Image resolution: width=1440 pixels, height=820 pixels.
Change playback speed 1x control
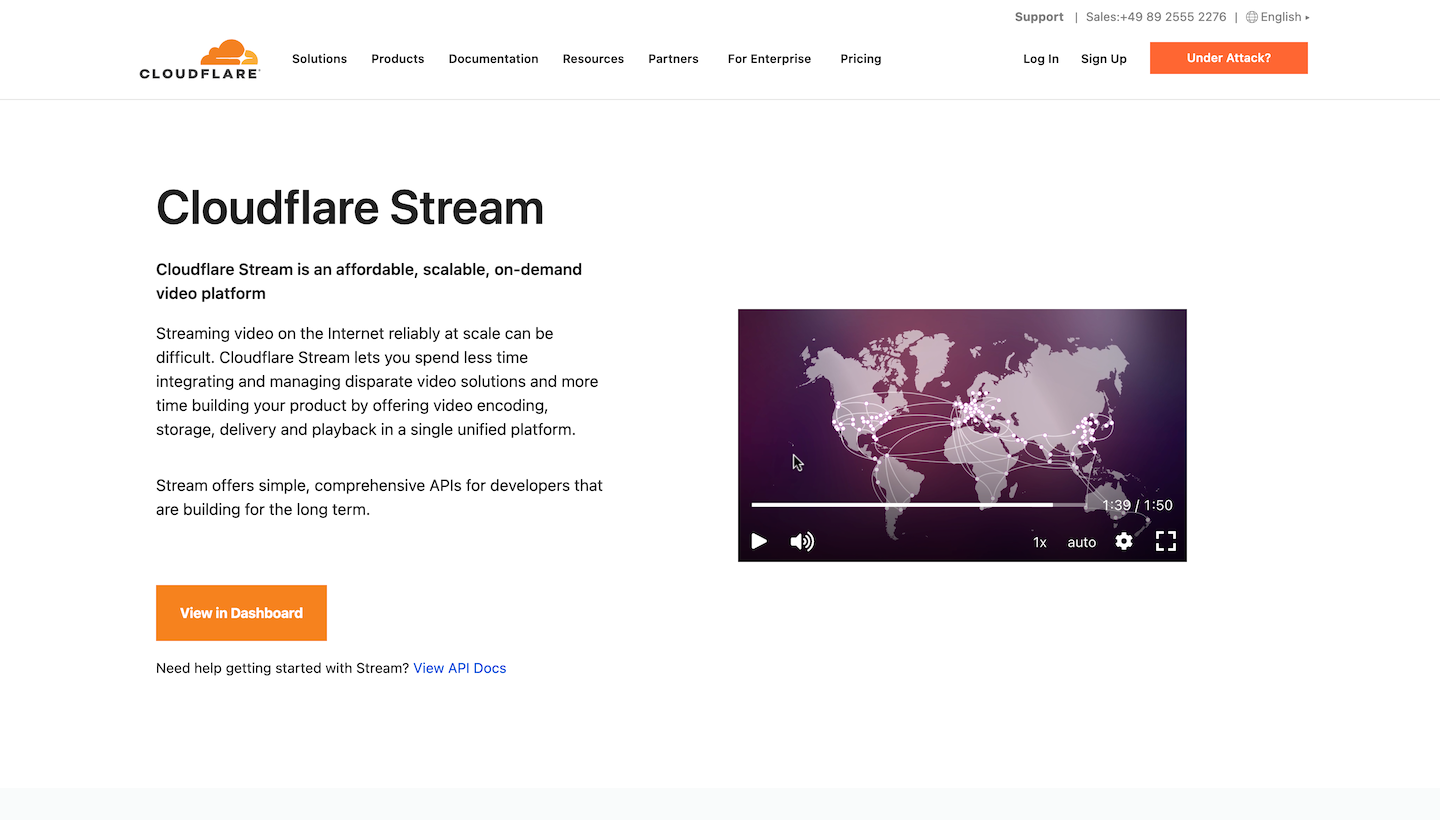(1040, 542)
